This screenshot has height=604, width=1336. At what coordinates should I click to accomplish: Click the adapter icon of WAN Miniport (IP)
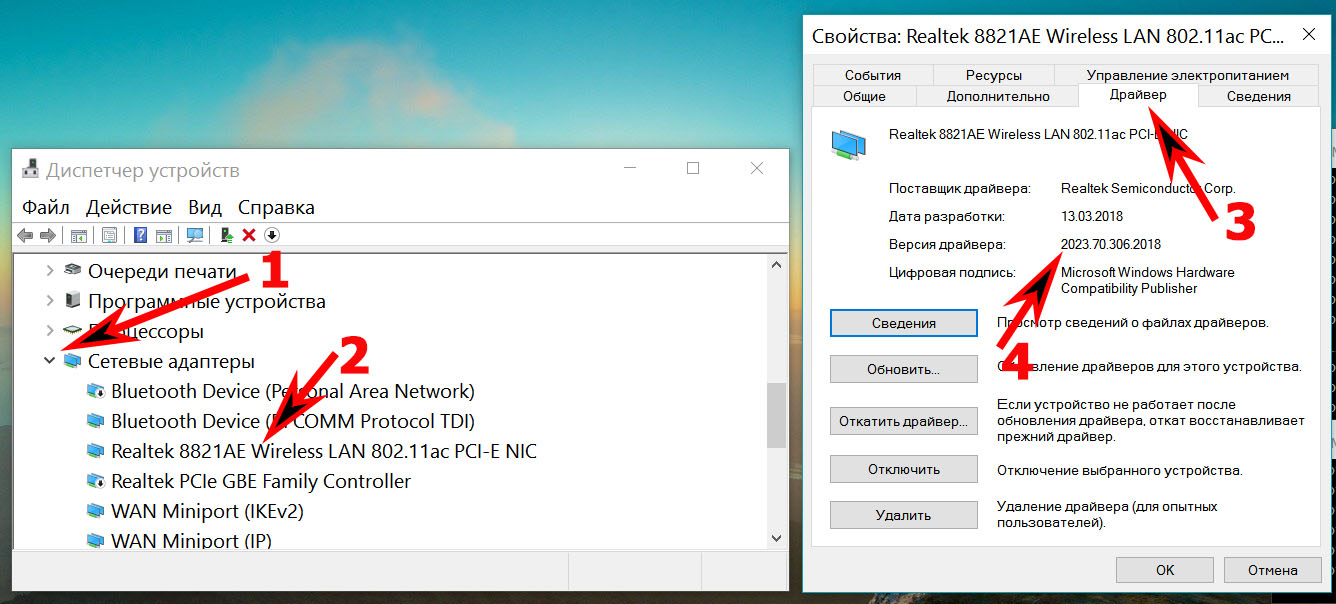[x=96, y=540]
